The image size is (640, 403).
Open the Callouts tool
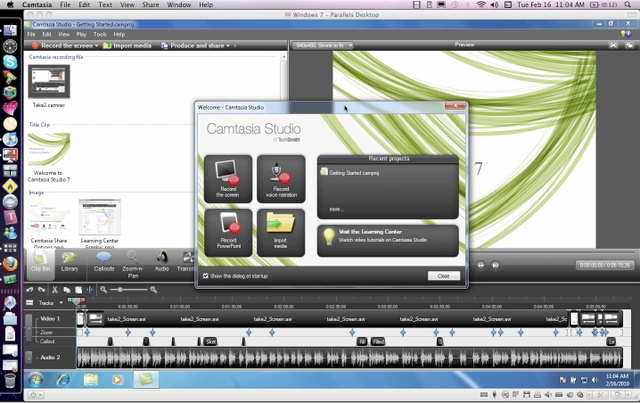point(104,261)
